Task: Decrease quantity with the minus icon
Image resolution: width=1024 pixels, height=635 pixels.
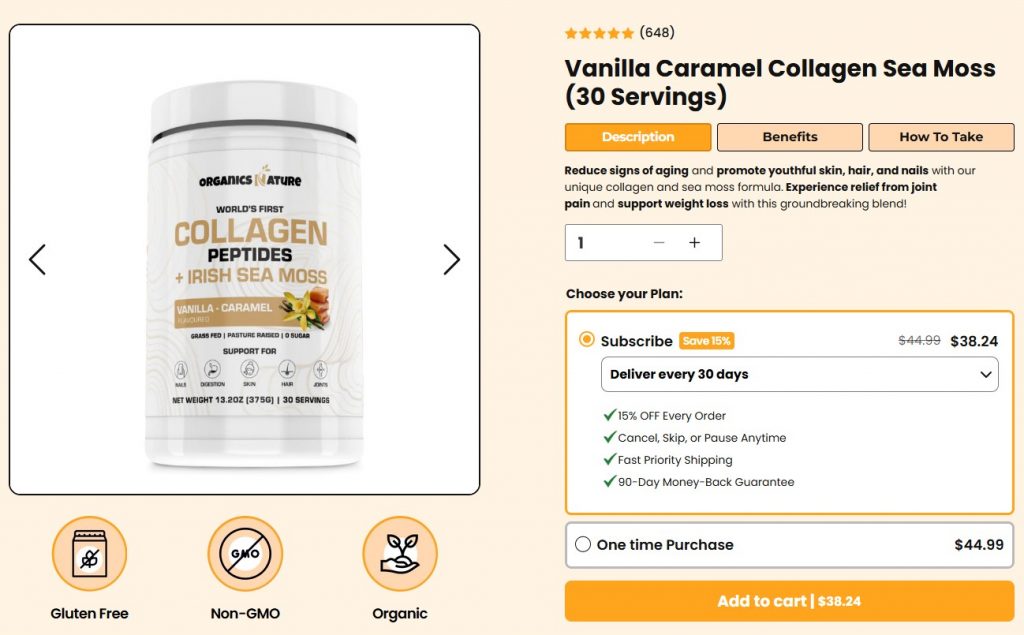Action: click(659, 242)
